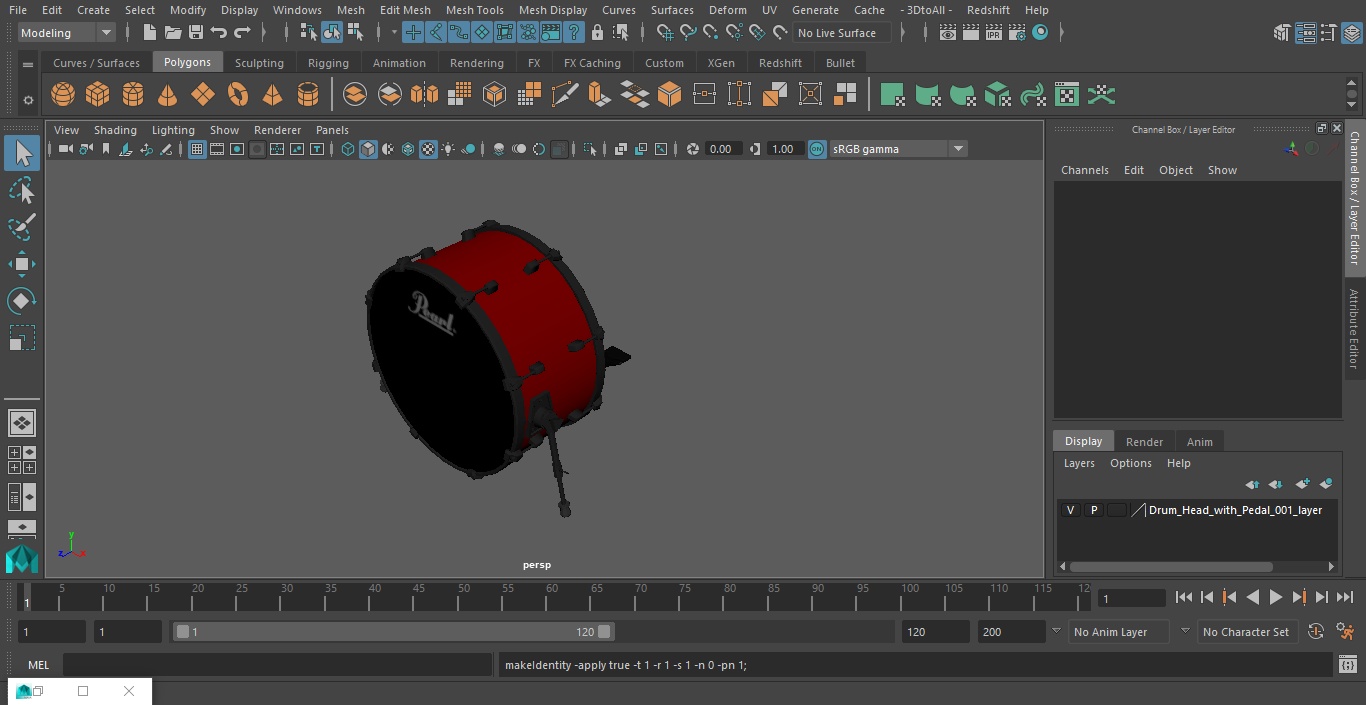Click the Lock selection padlock icon

click(x=597, y=33)
